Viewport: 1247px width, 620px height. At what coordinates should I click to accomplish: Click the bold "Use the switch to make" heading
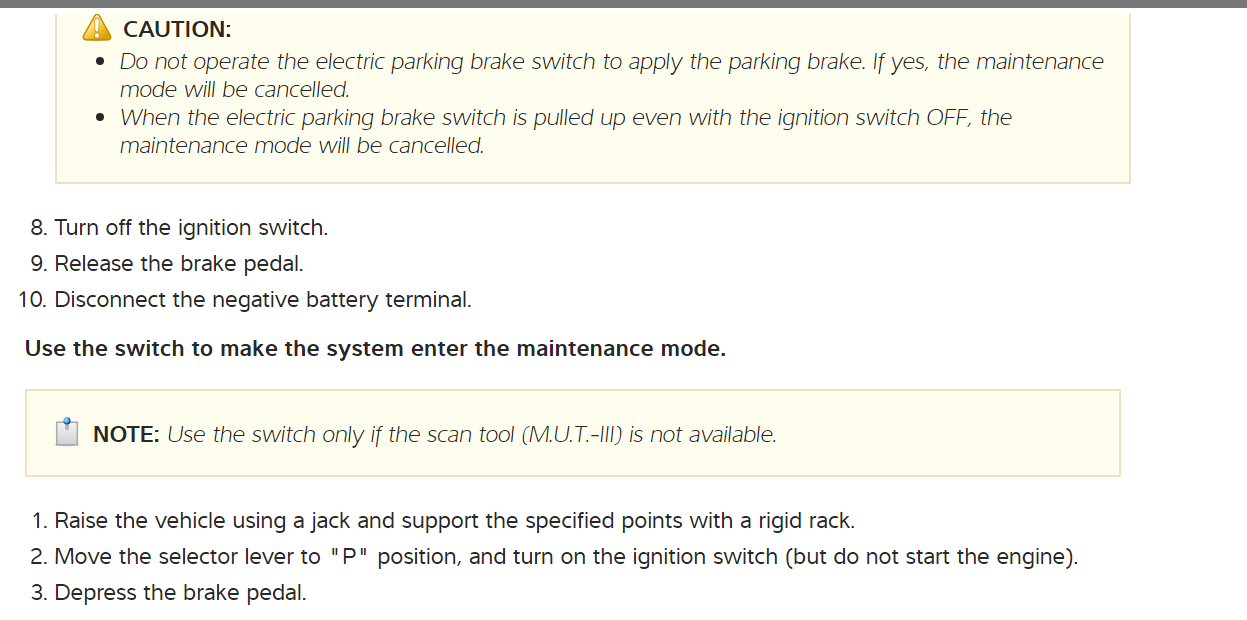[x=375, y=349]
